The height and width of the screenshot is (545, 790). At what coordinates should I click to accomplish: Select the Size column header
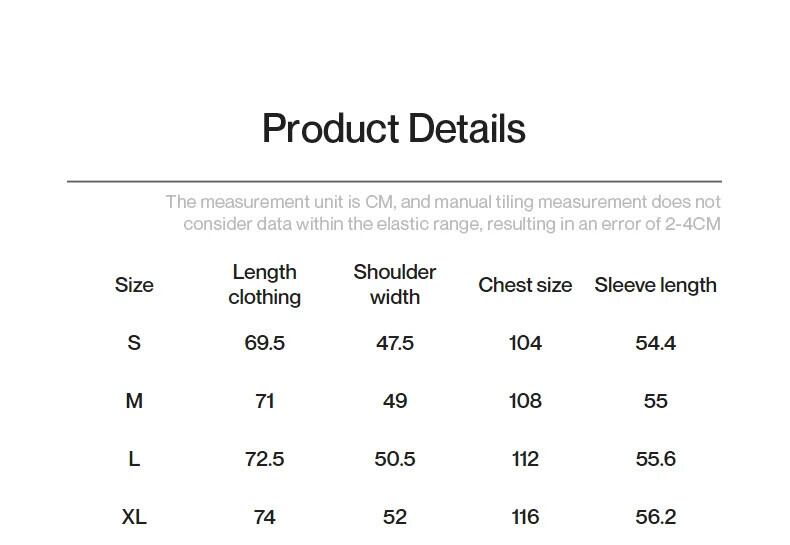tap(134, 285)
